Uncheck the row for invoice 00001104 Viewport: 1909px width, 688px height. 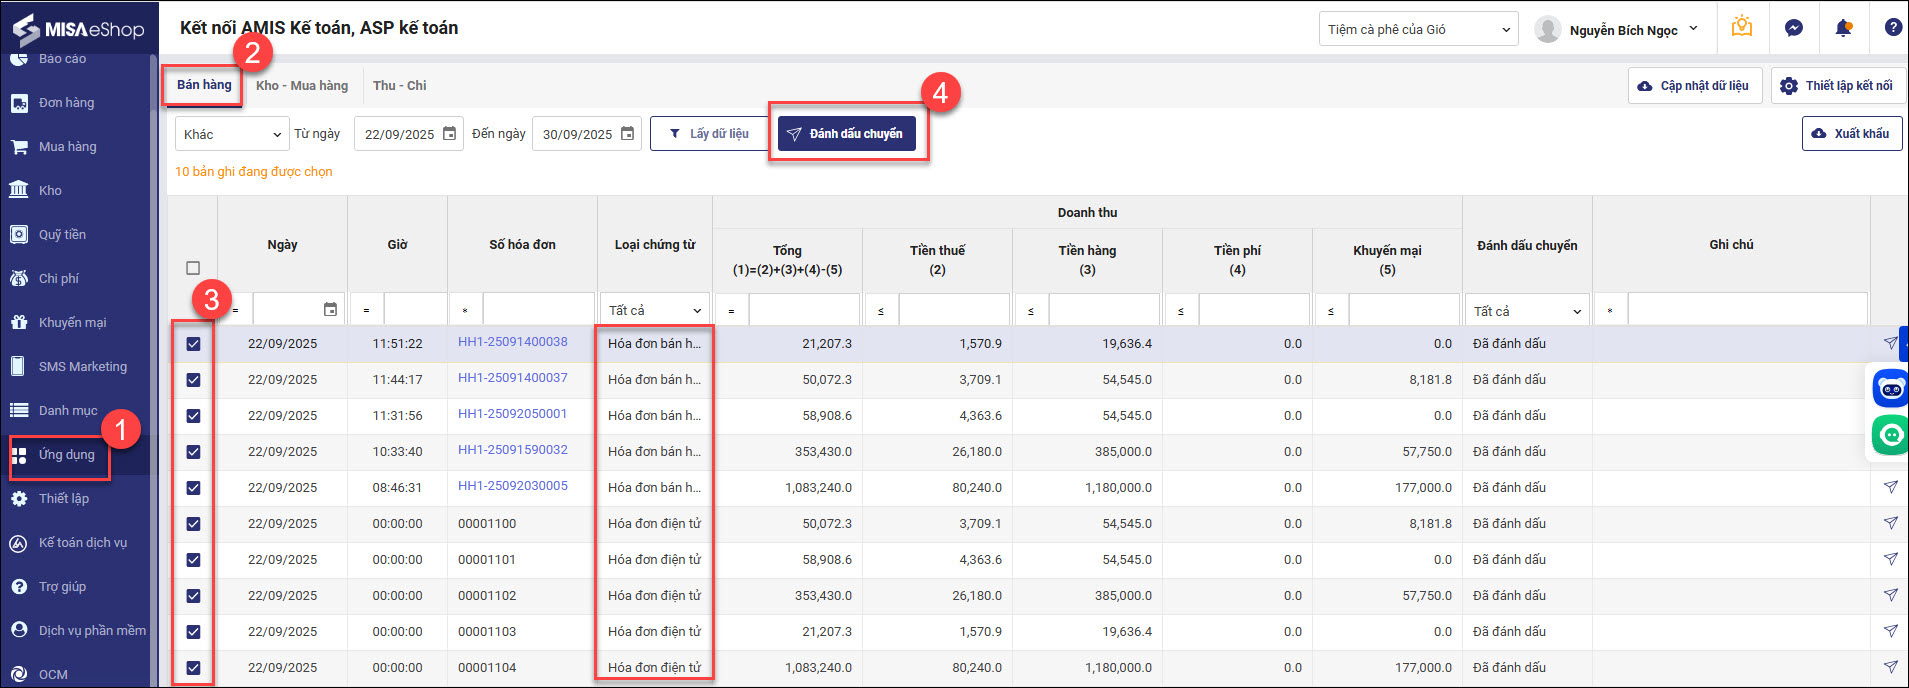click(x=193, y=668)
